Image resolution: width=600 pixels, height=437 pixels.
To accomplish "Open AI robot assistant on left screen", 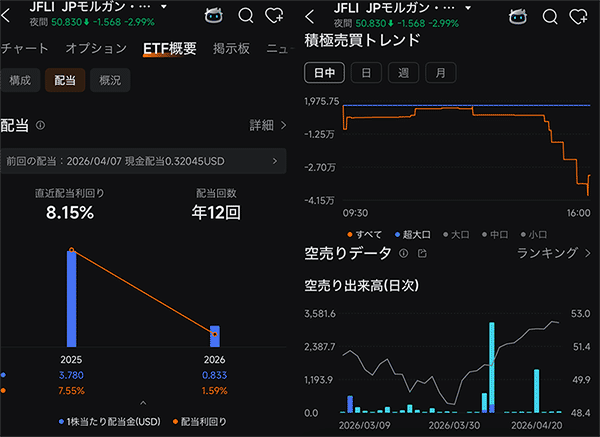I will click(x=213, y=15).
